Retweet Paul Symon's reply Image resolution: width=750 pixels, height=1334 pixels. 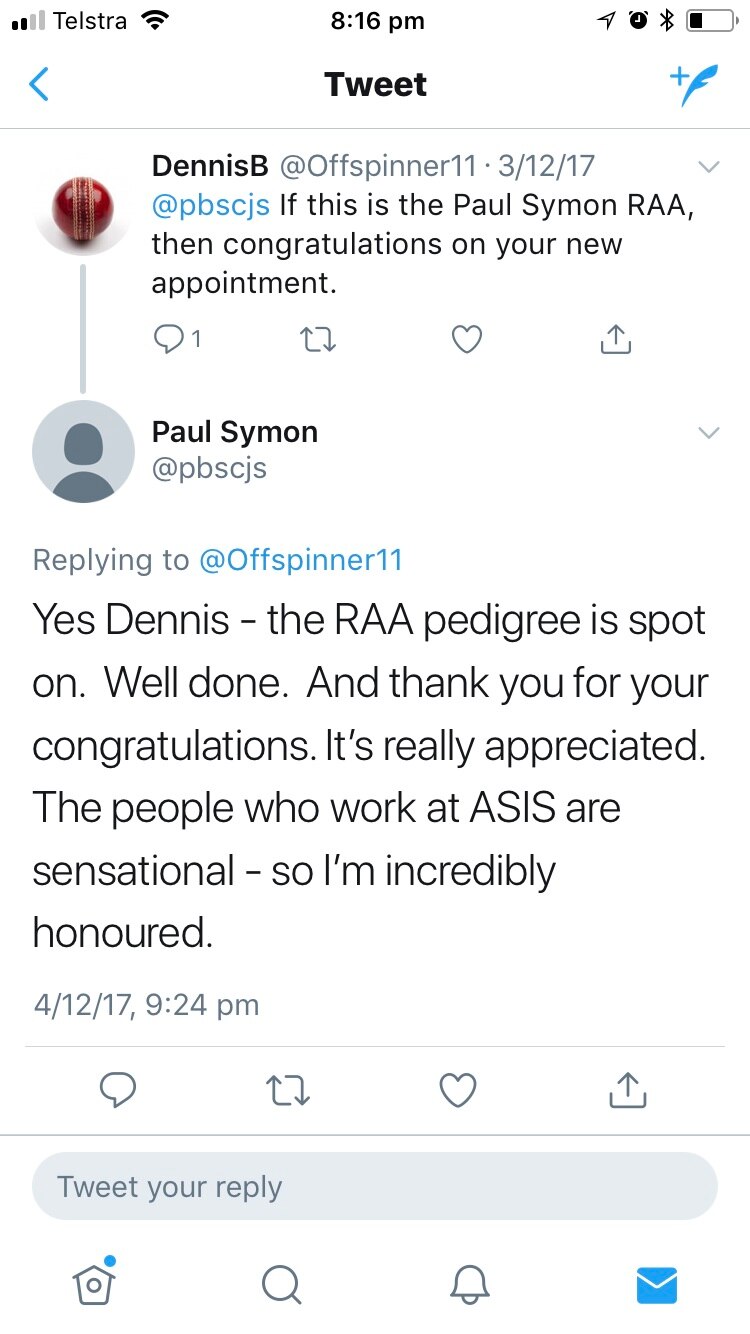pyautogui.click(x=288, y=1089)
